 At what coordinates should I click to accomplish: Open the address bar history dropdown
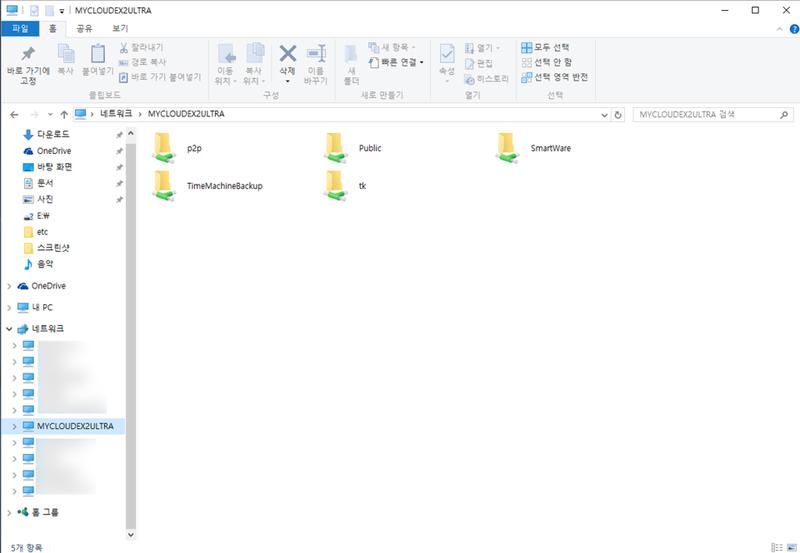[x=604, y=115]
